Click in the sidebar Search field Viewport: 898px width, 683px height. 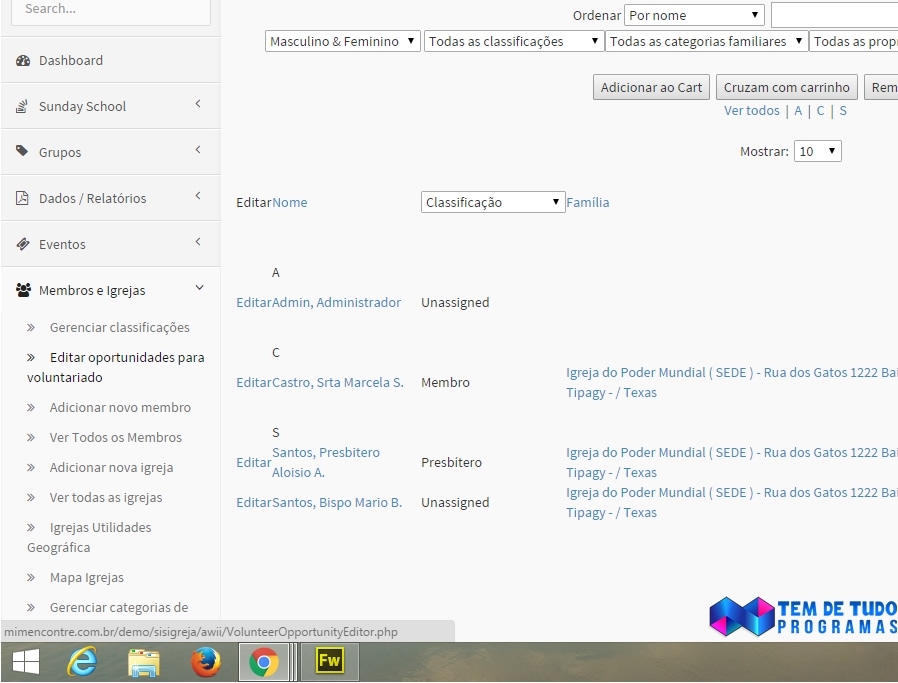pos(110,10)
